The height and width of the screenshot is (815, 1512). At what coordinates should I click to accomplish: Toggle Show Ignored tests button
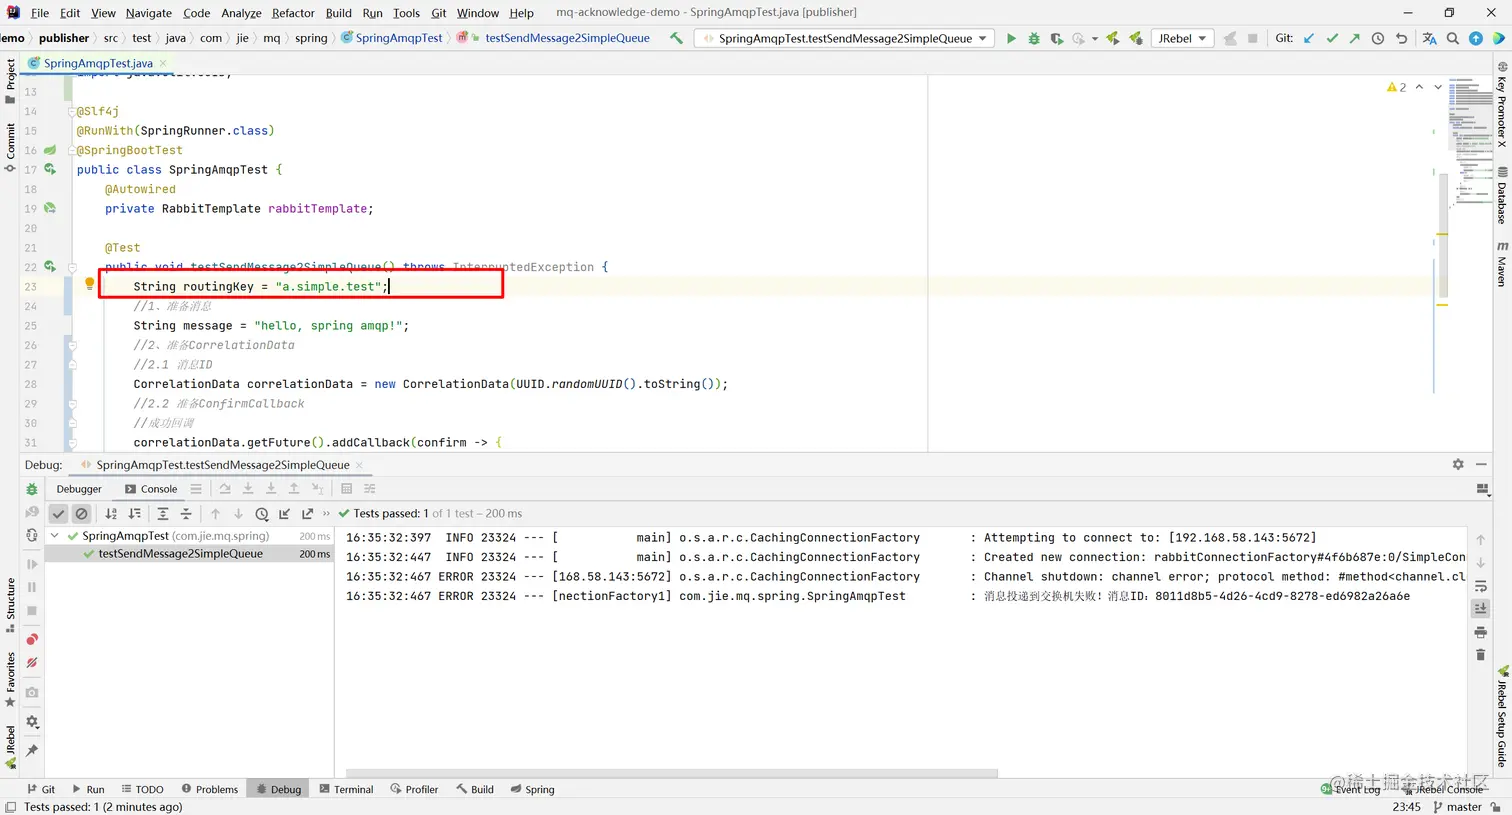(x=82, y=513)
